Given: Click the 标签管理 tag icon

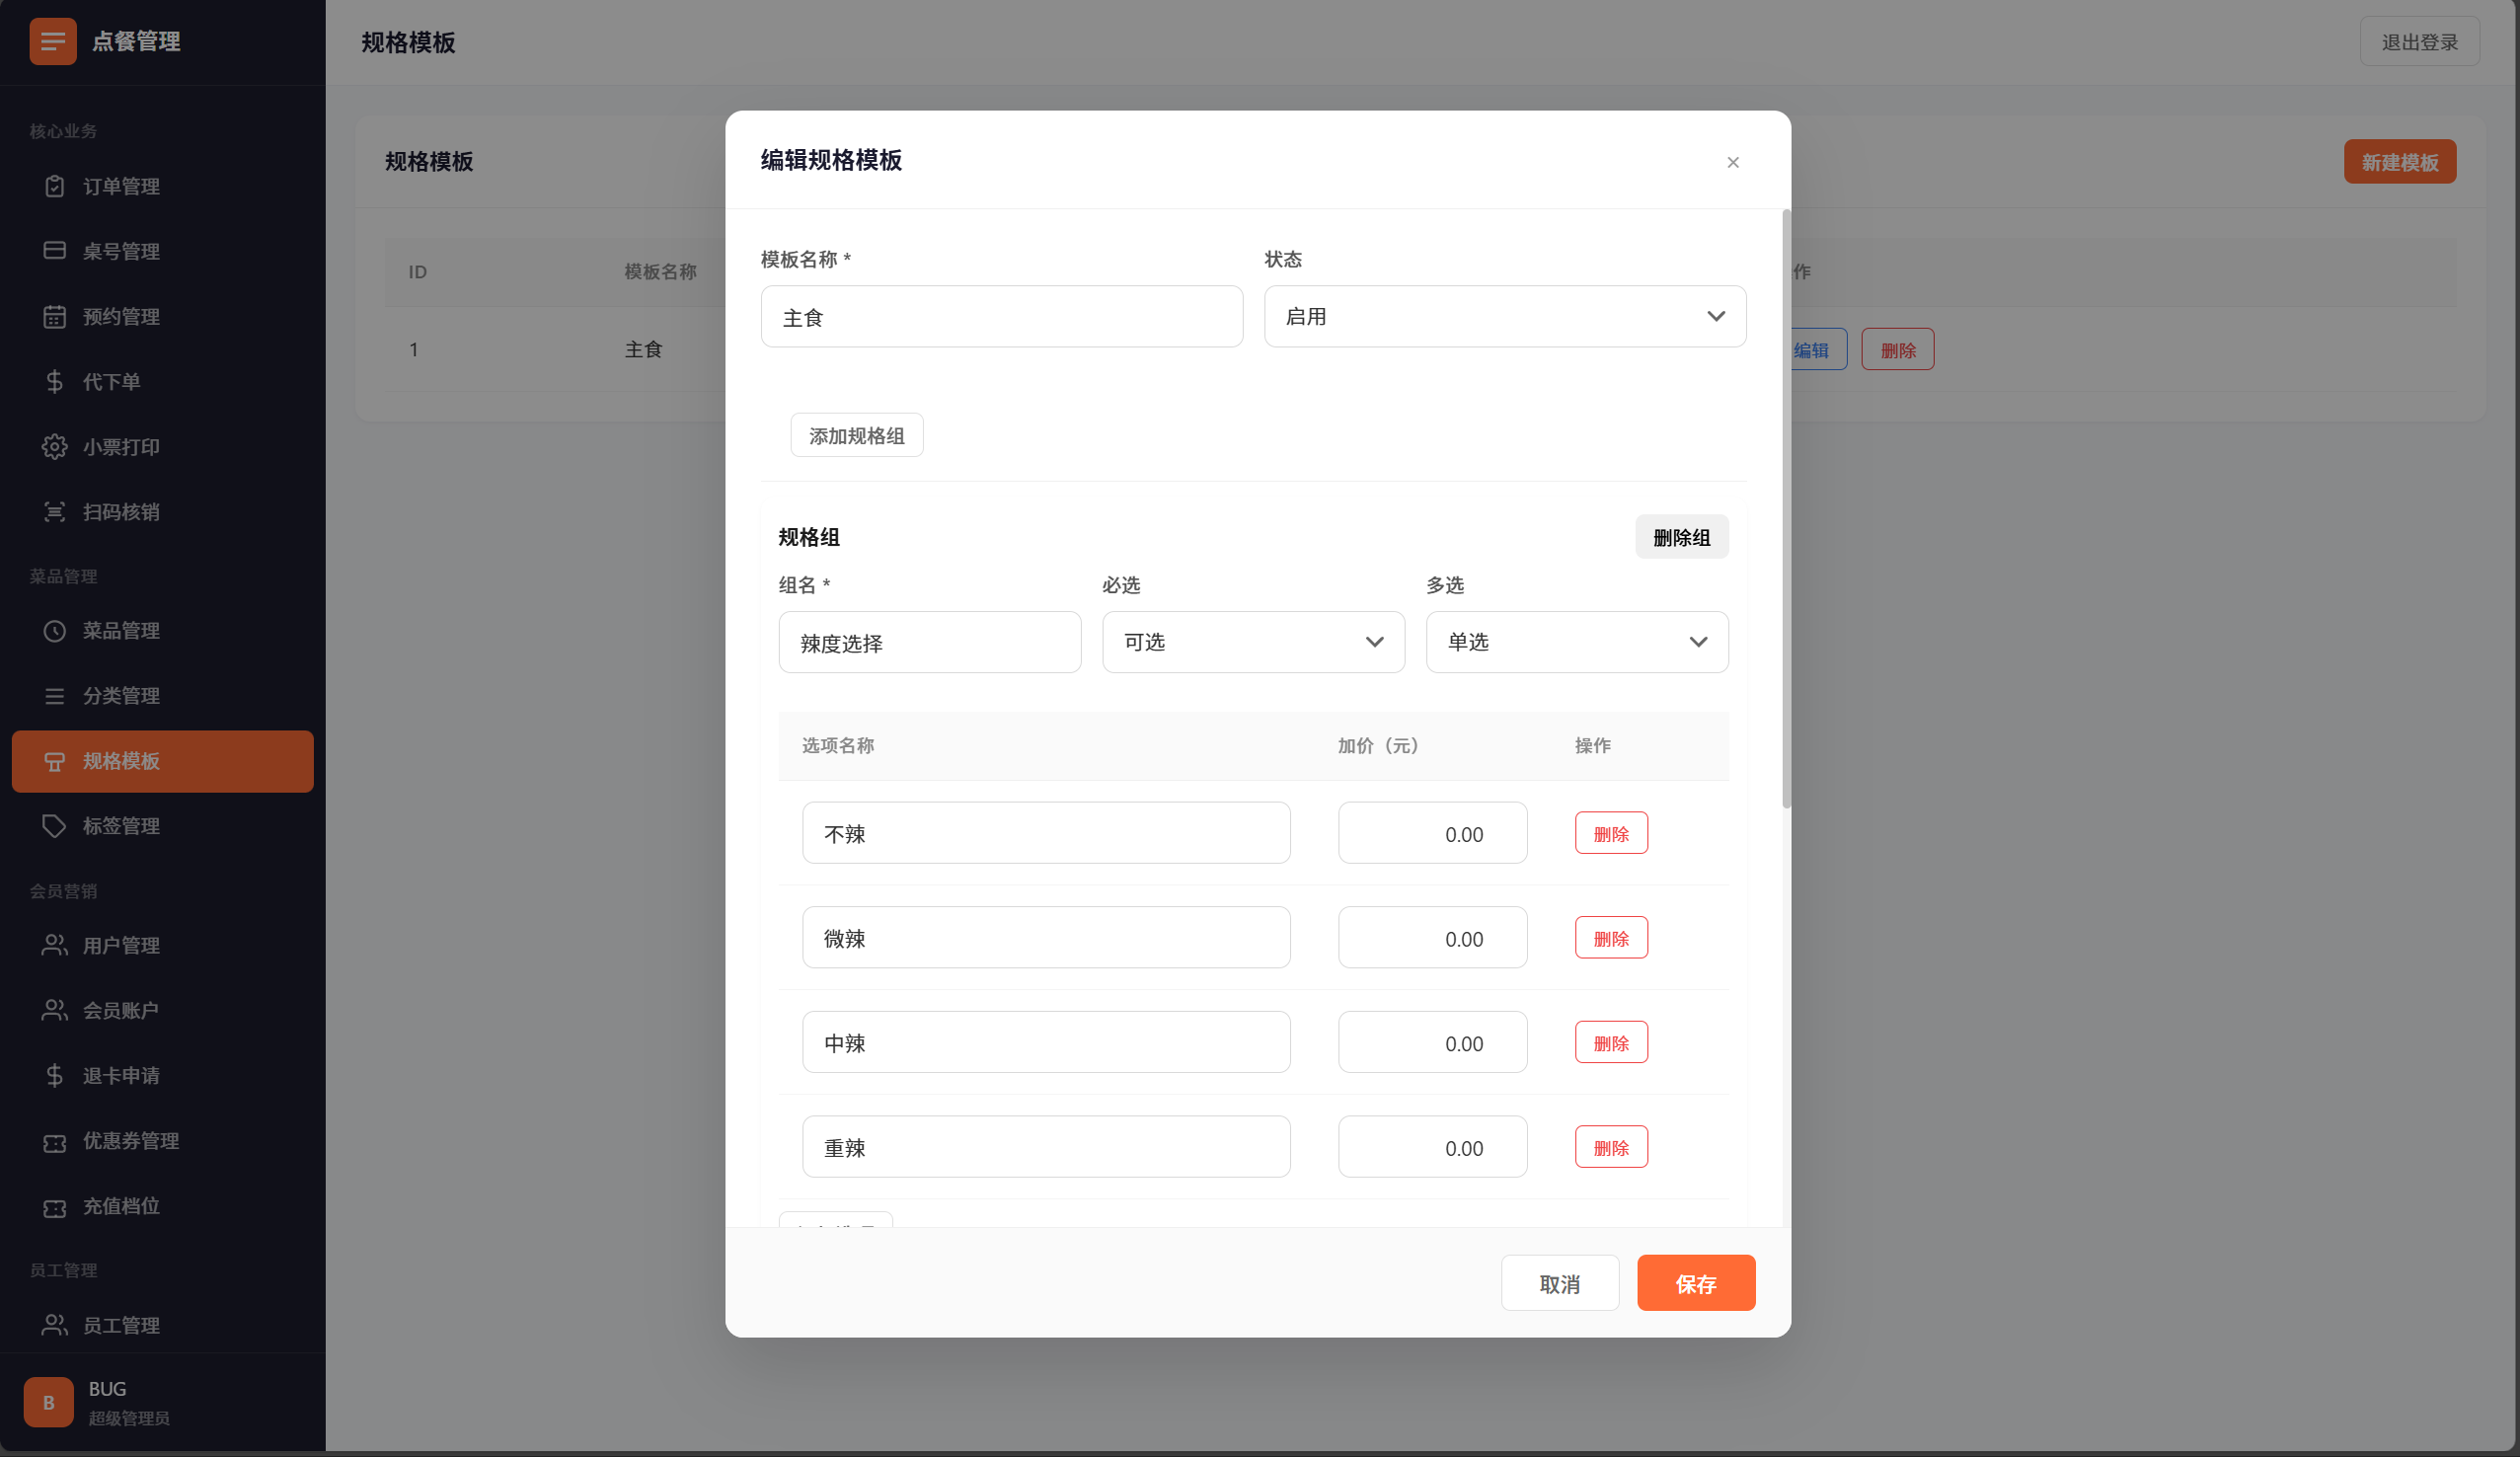Looking at the screenshot, I should [55, 825].
